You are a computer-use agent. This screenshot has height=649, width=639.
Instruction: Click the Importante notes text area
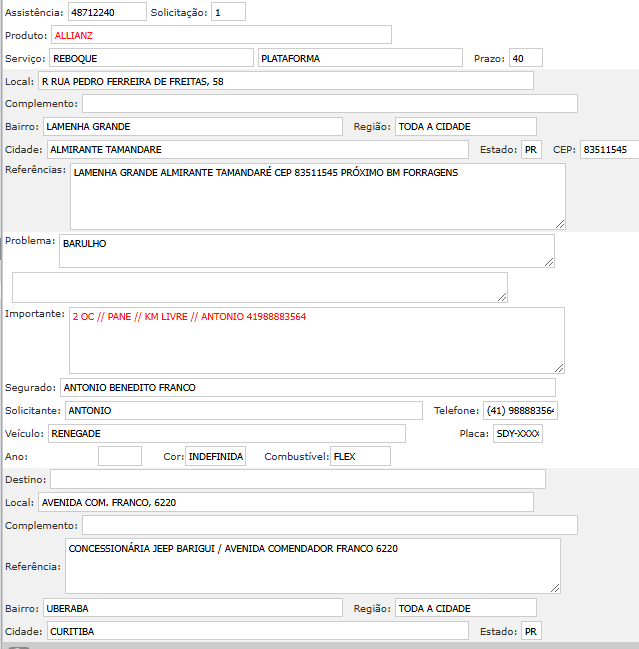[x=316, y=340]
